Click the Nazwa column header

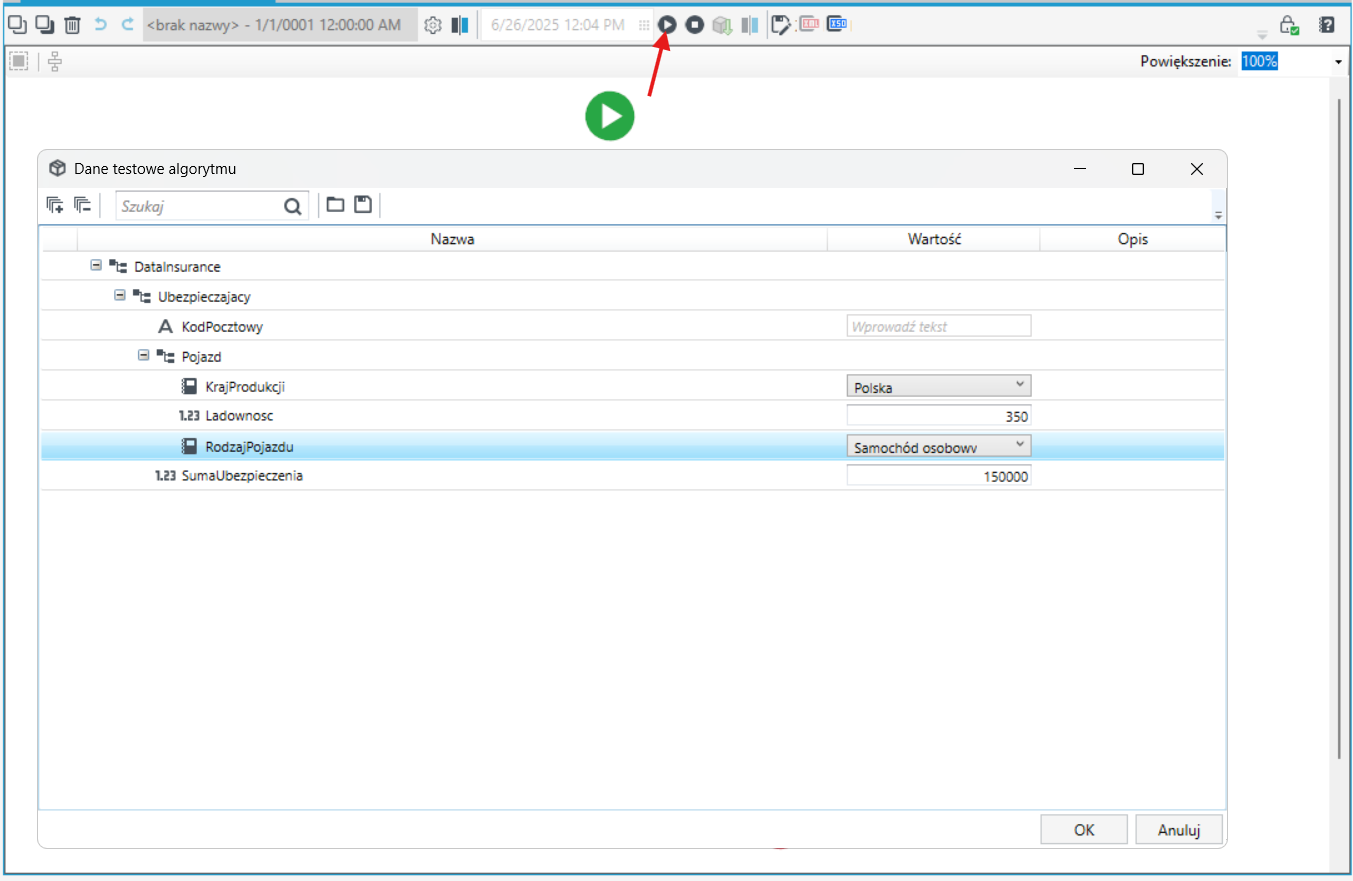click(x=452, y=240)
